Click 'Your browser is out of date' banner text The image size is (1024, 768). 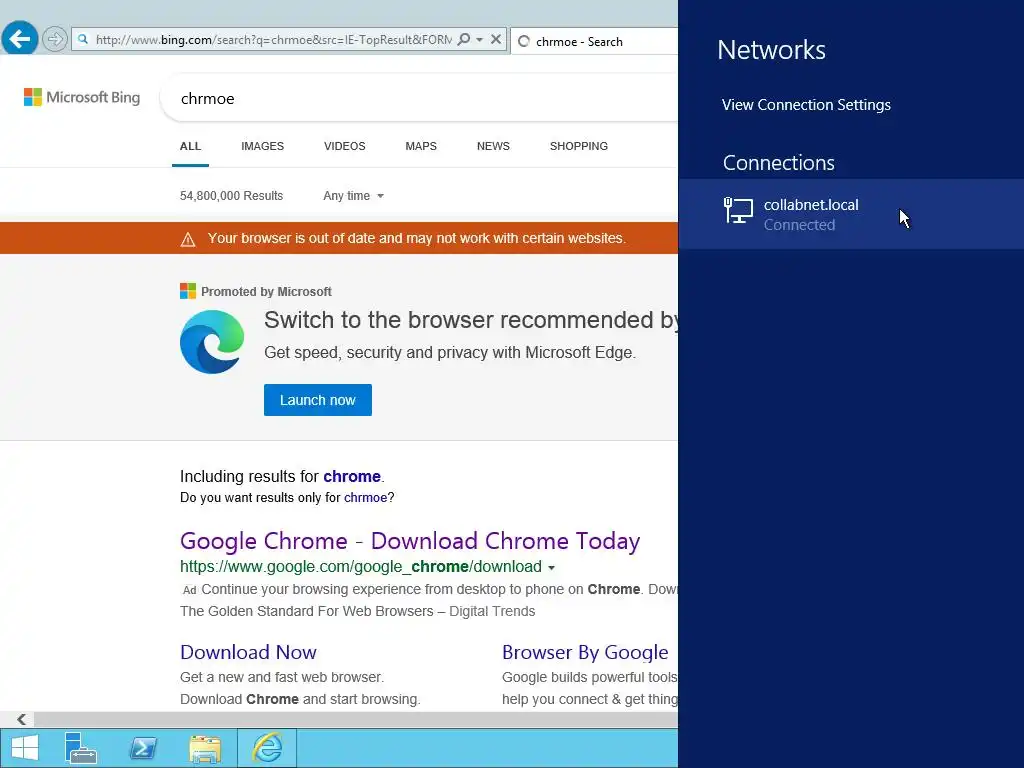[417, 238]
